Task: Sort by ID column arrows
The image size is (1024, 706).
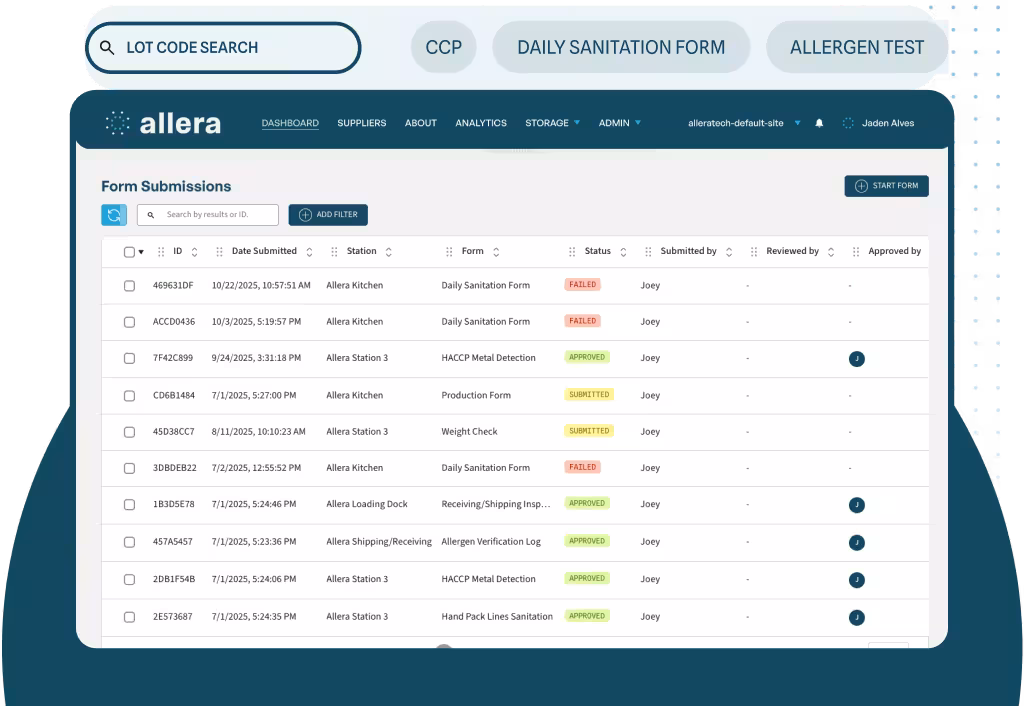Action: (x=194, y=252)
